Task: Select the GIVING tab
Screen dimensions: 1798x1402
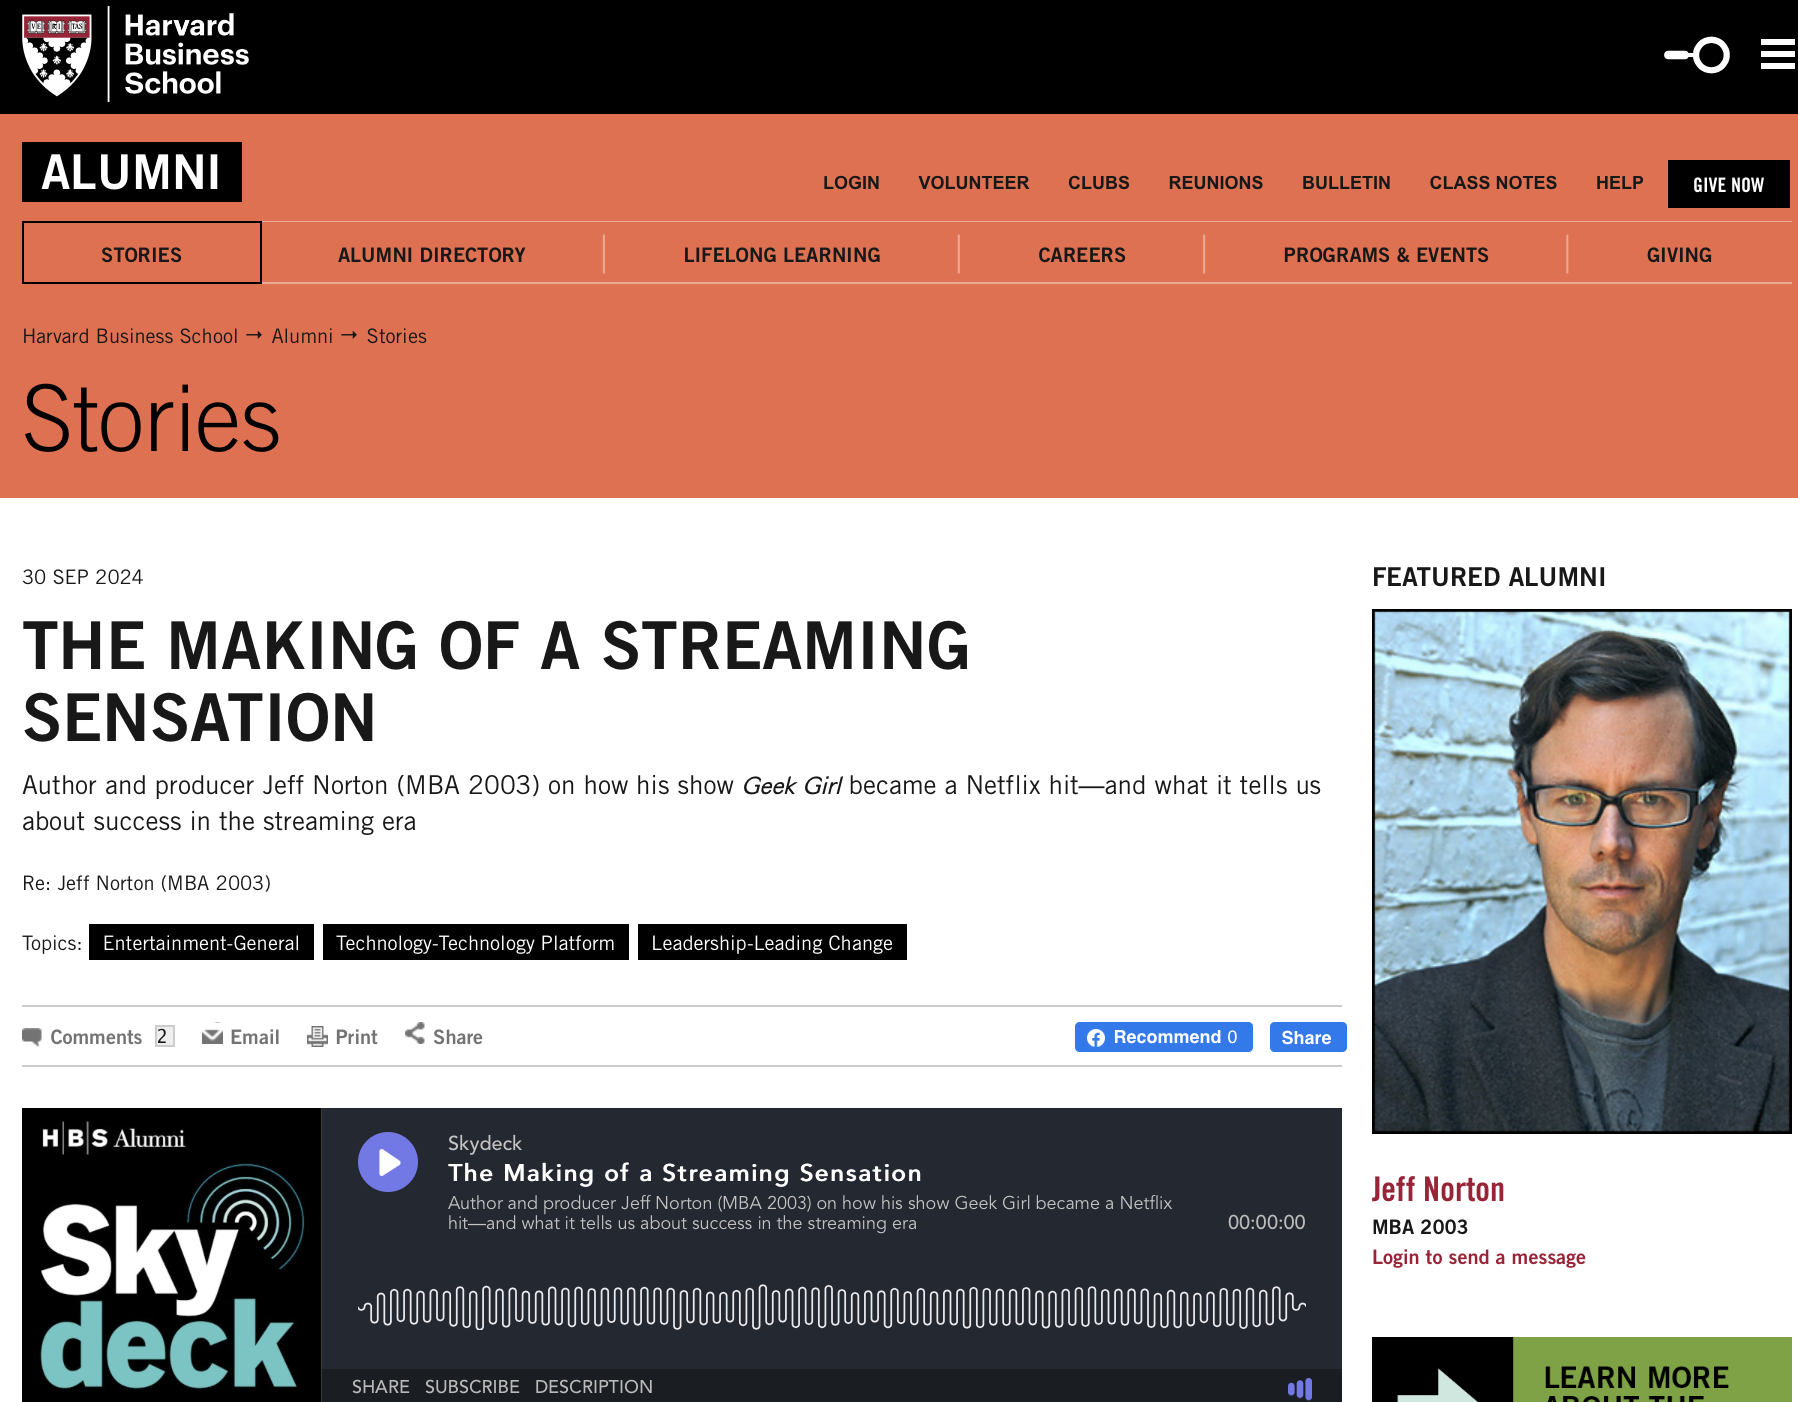Action: pyautogui.click(x=1679, y=255)
